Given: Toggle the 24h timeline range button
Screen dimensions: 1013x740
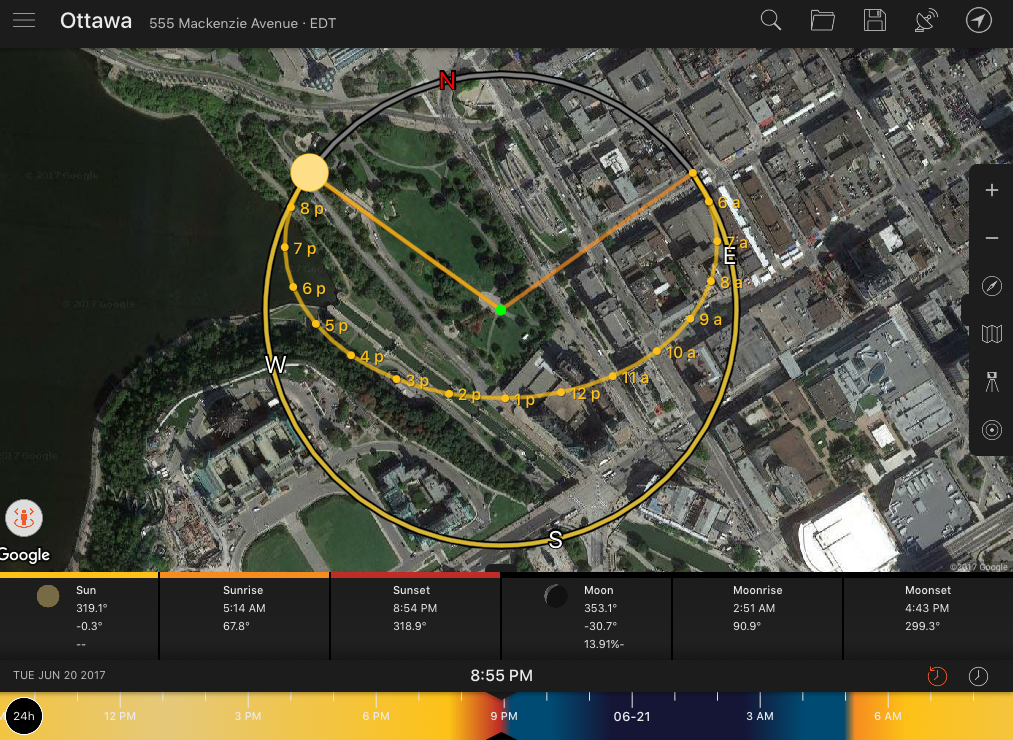Looking at the screenshot, I should coord(24,717).
